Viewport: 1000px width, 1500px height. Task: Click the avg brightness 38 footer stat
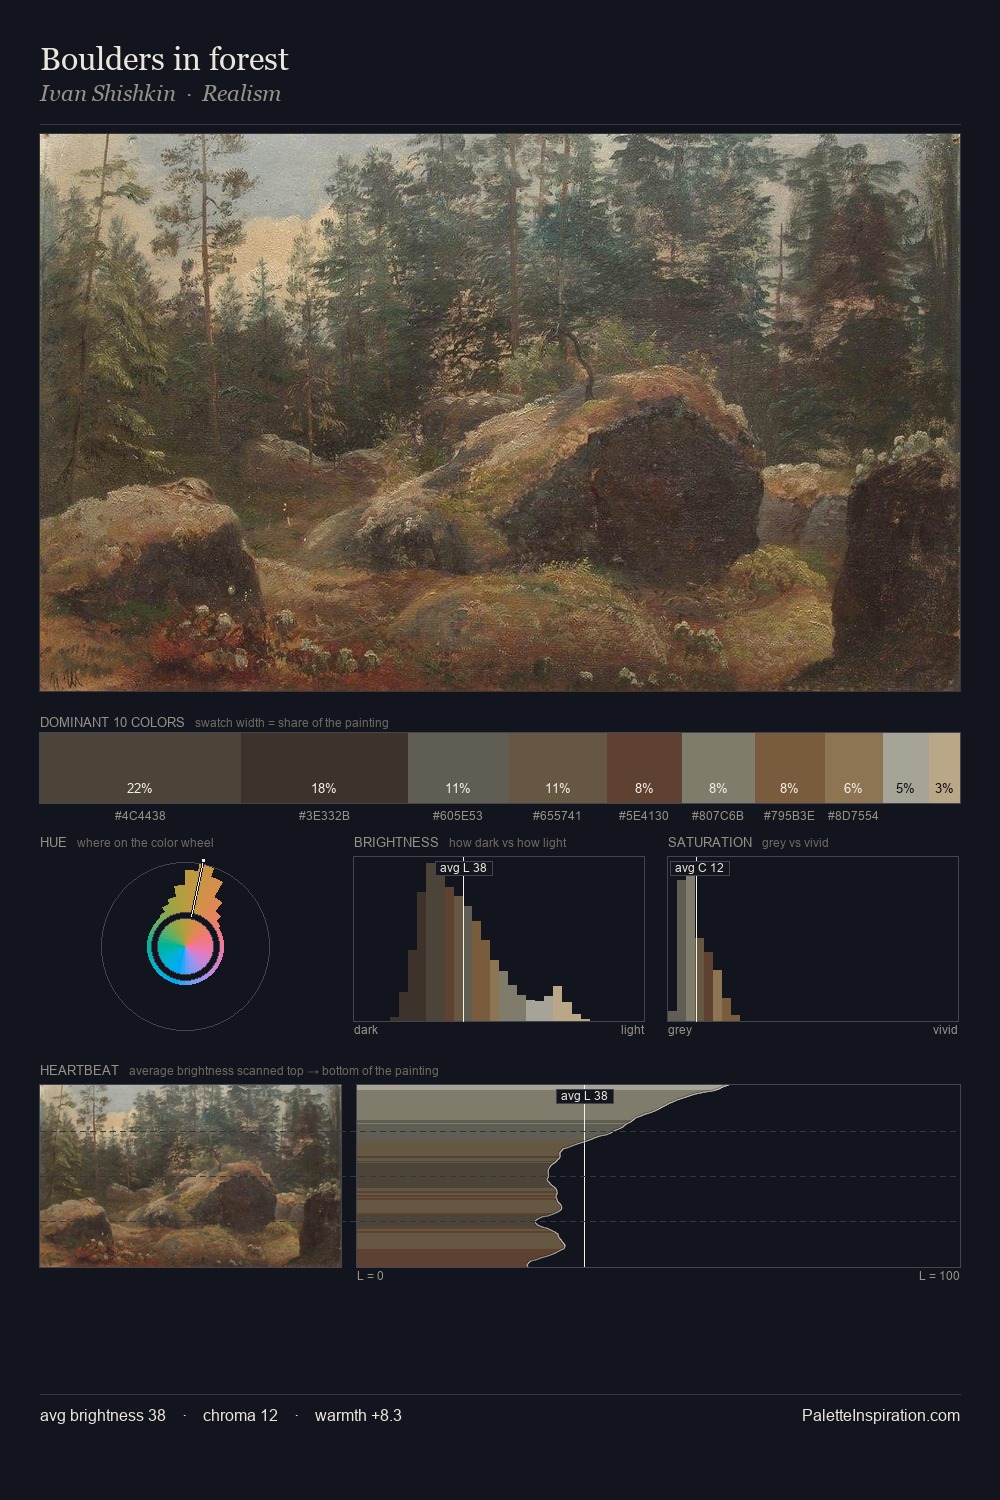[x=103, y=1415]
